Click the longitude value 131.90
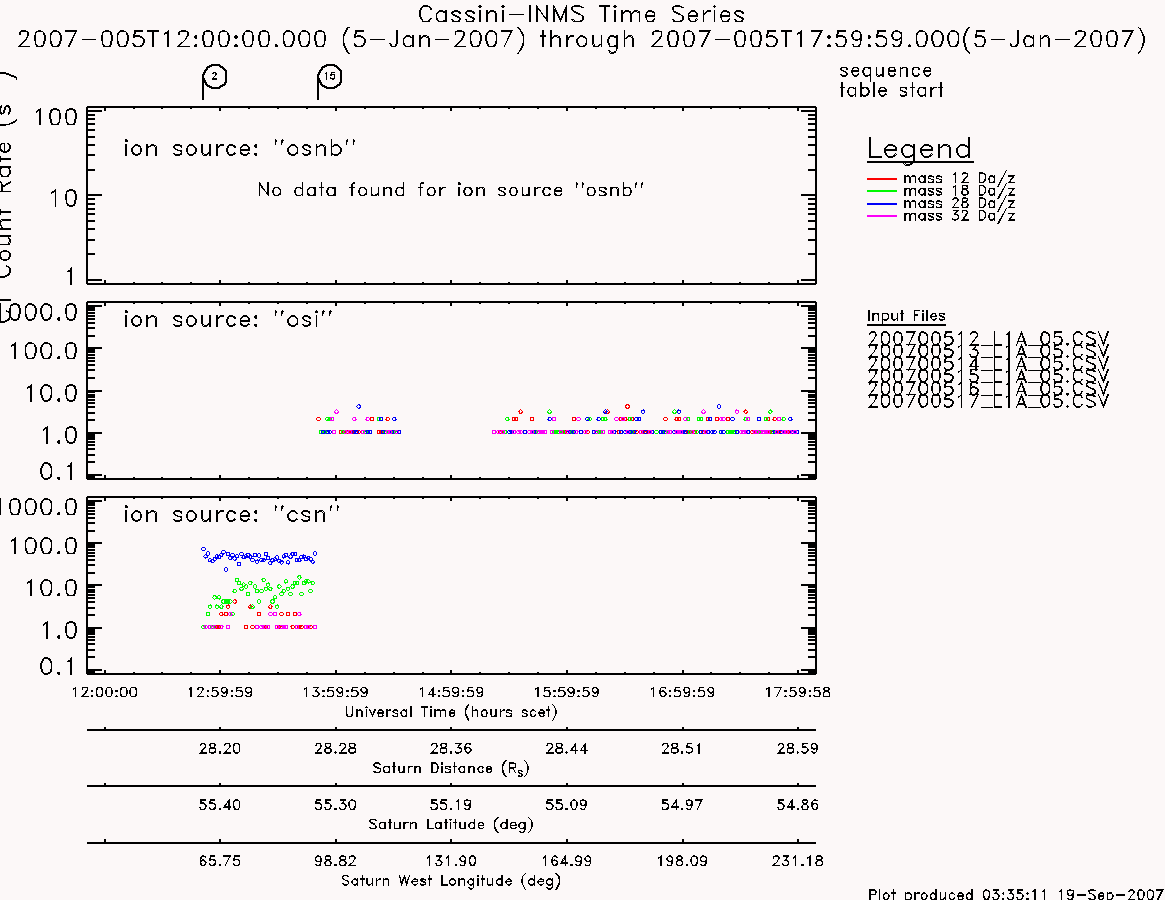 451,861
